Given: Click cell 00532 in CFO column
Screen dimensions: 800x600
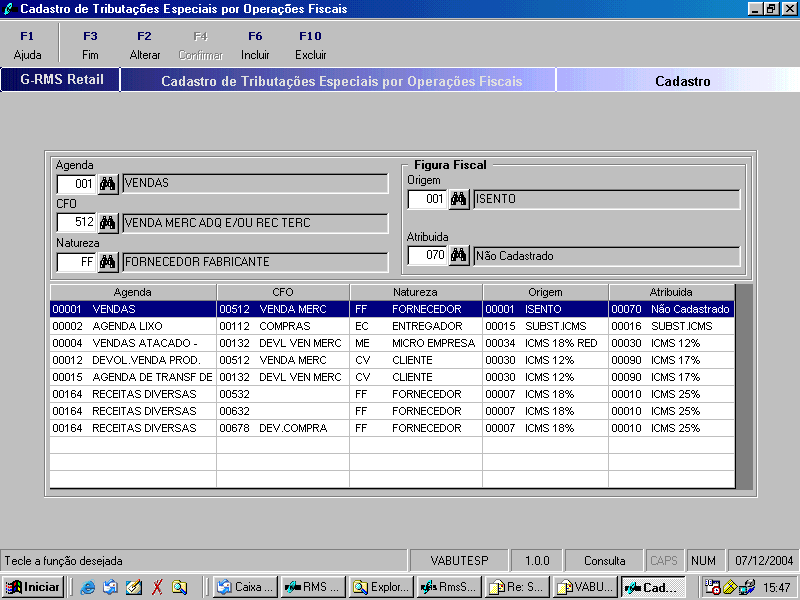Looking at the screenshot, I should point(283,394).
